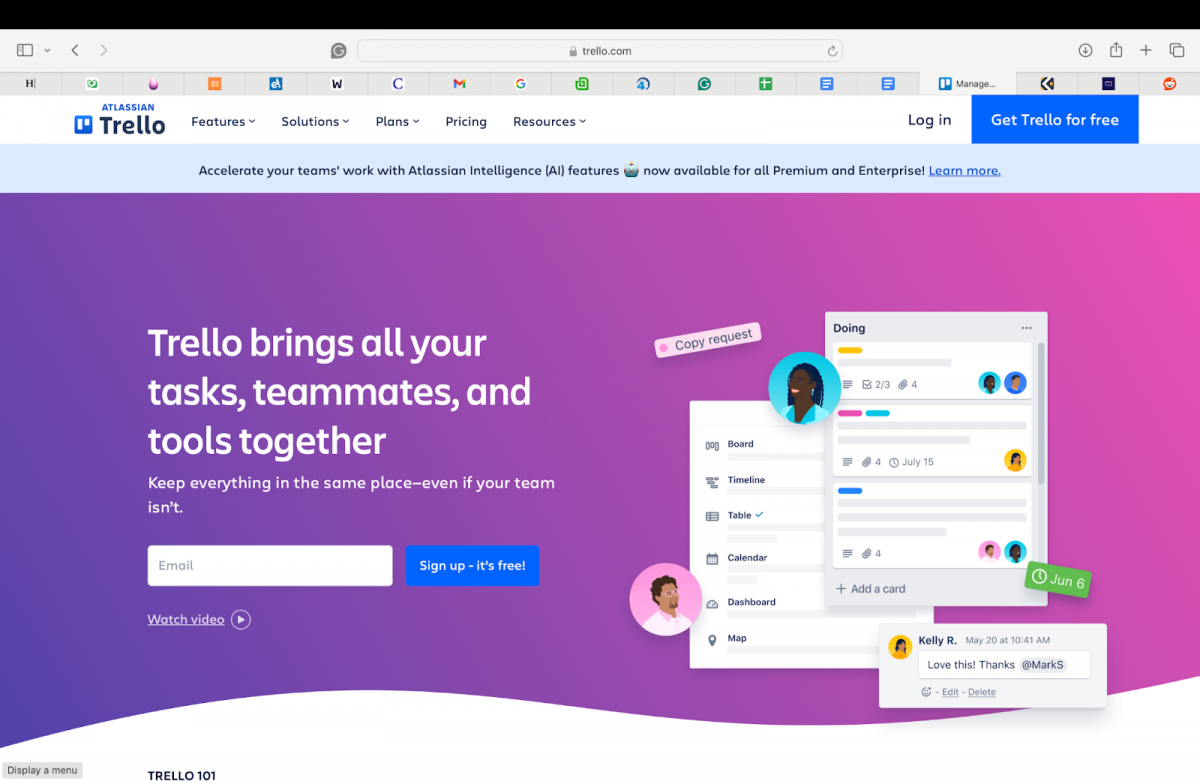Click the Safari share icon

[1116, 50]
